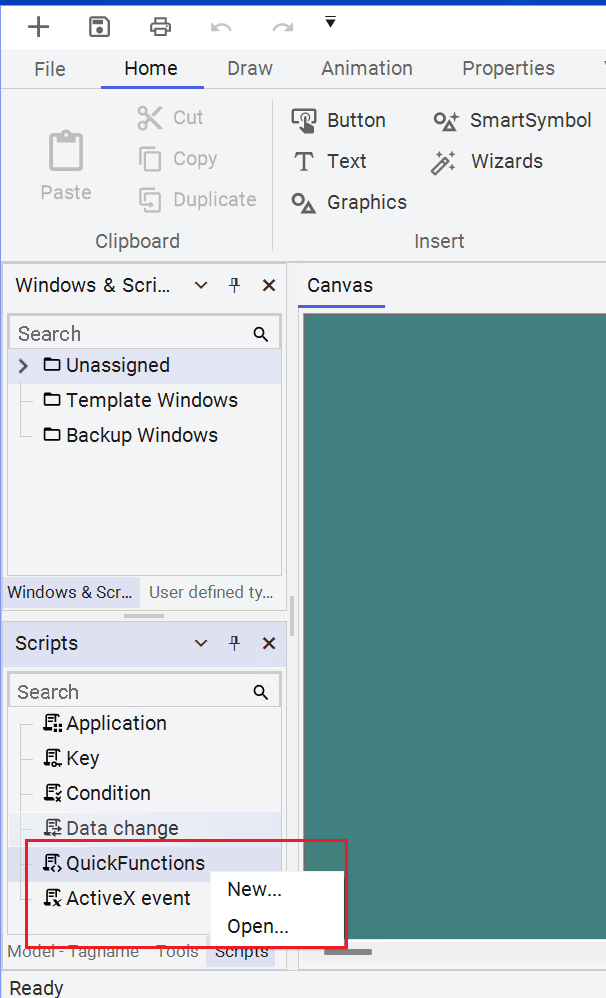
Task: Click the Cut scissors button
Action: [171, 118]
